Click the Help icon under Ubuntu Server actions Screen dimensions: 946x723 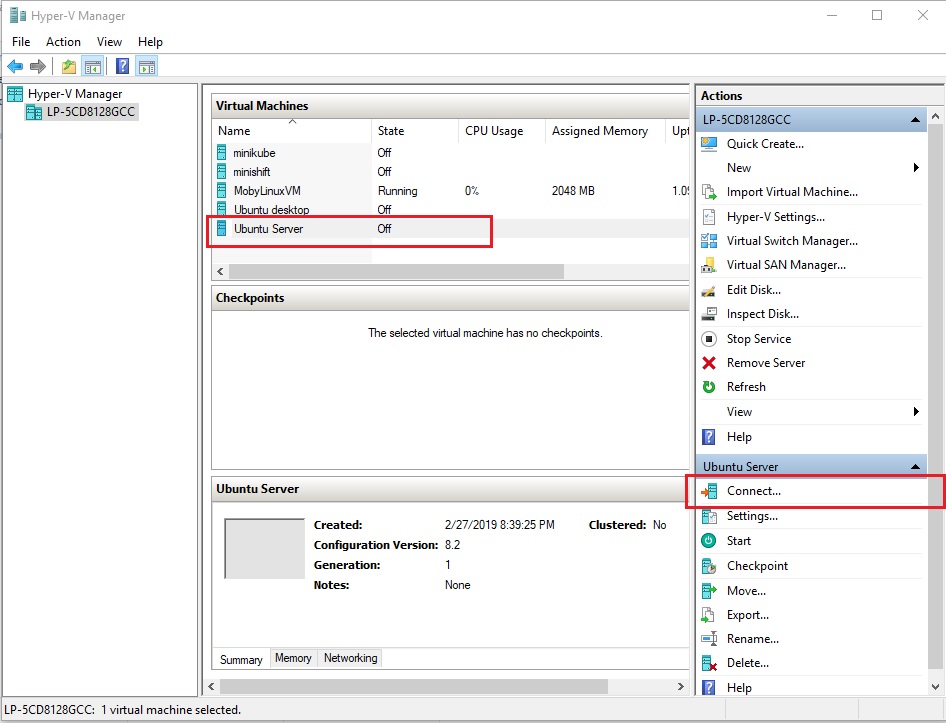(x=709, y=688)
